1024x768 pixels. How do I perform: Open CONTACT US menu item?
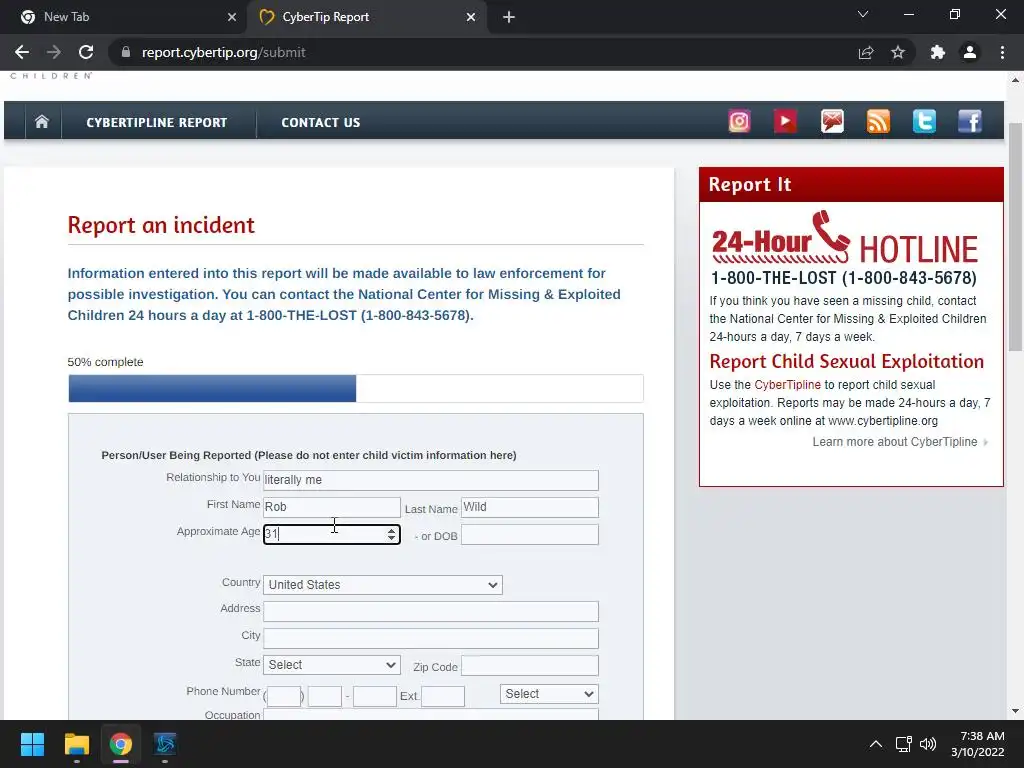(321, 122)
